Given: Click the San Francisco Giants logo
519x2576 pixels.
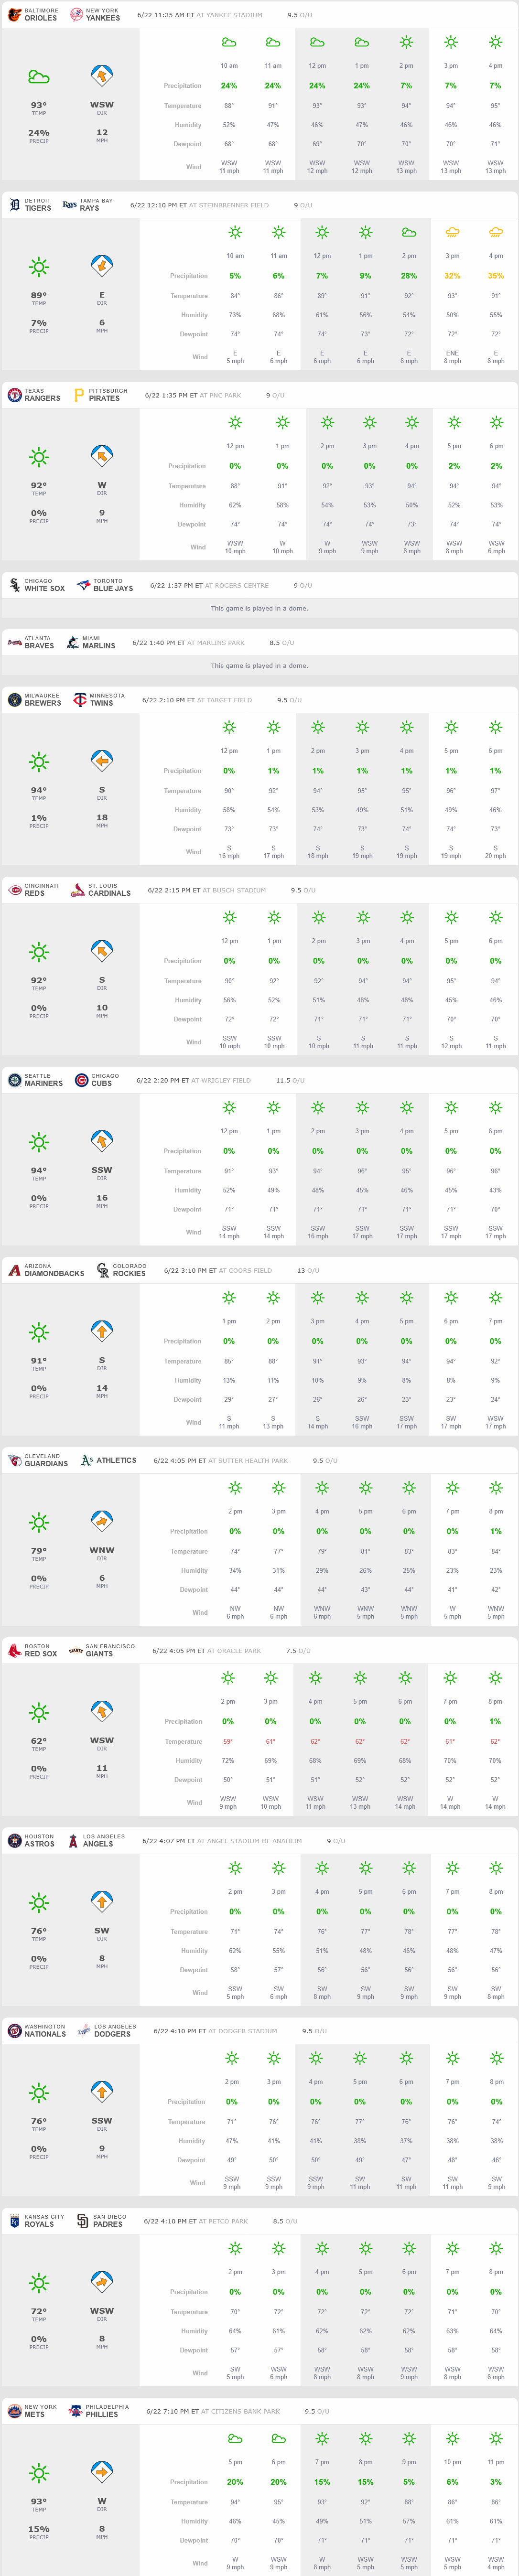Looking at the screenshot, I should coord(75,1650).
